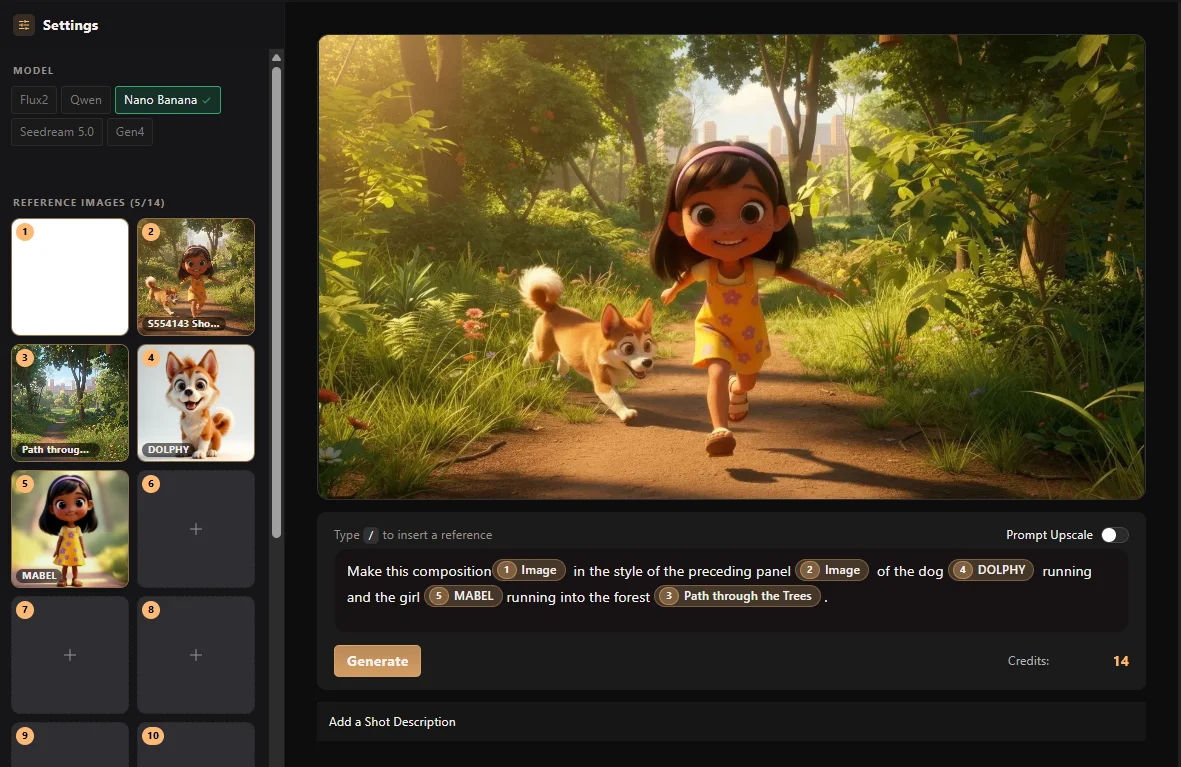
Task: Select the Nano Banana model
Action: (x=167, y=100)
